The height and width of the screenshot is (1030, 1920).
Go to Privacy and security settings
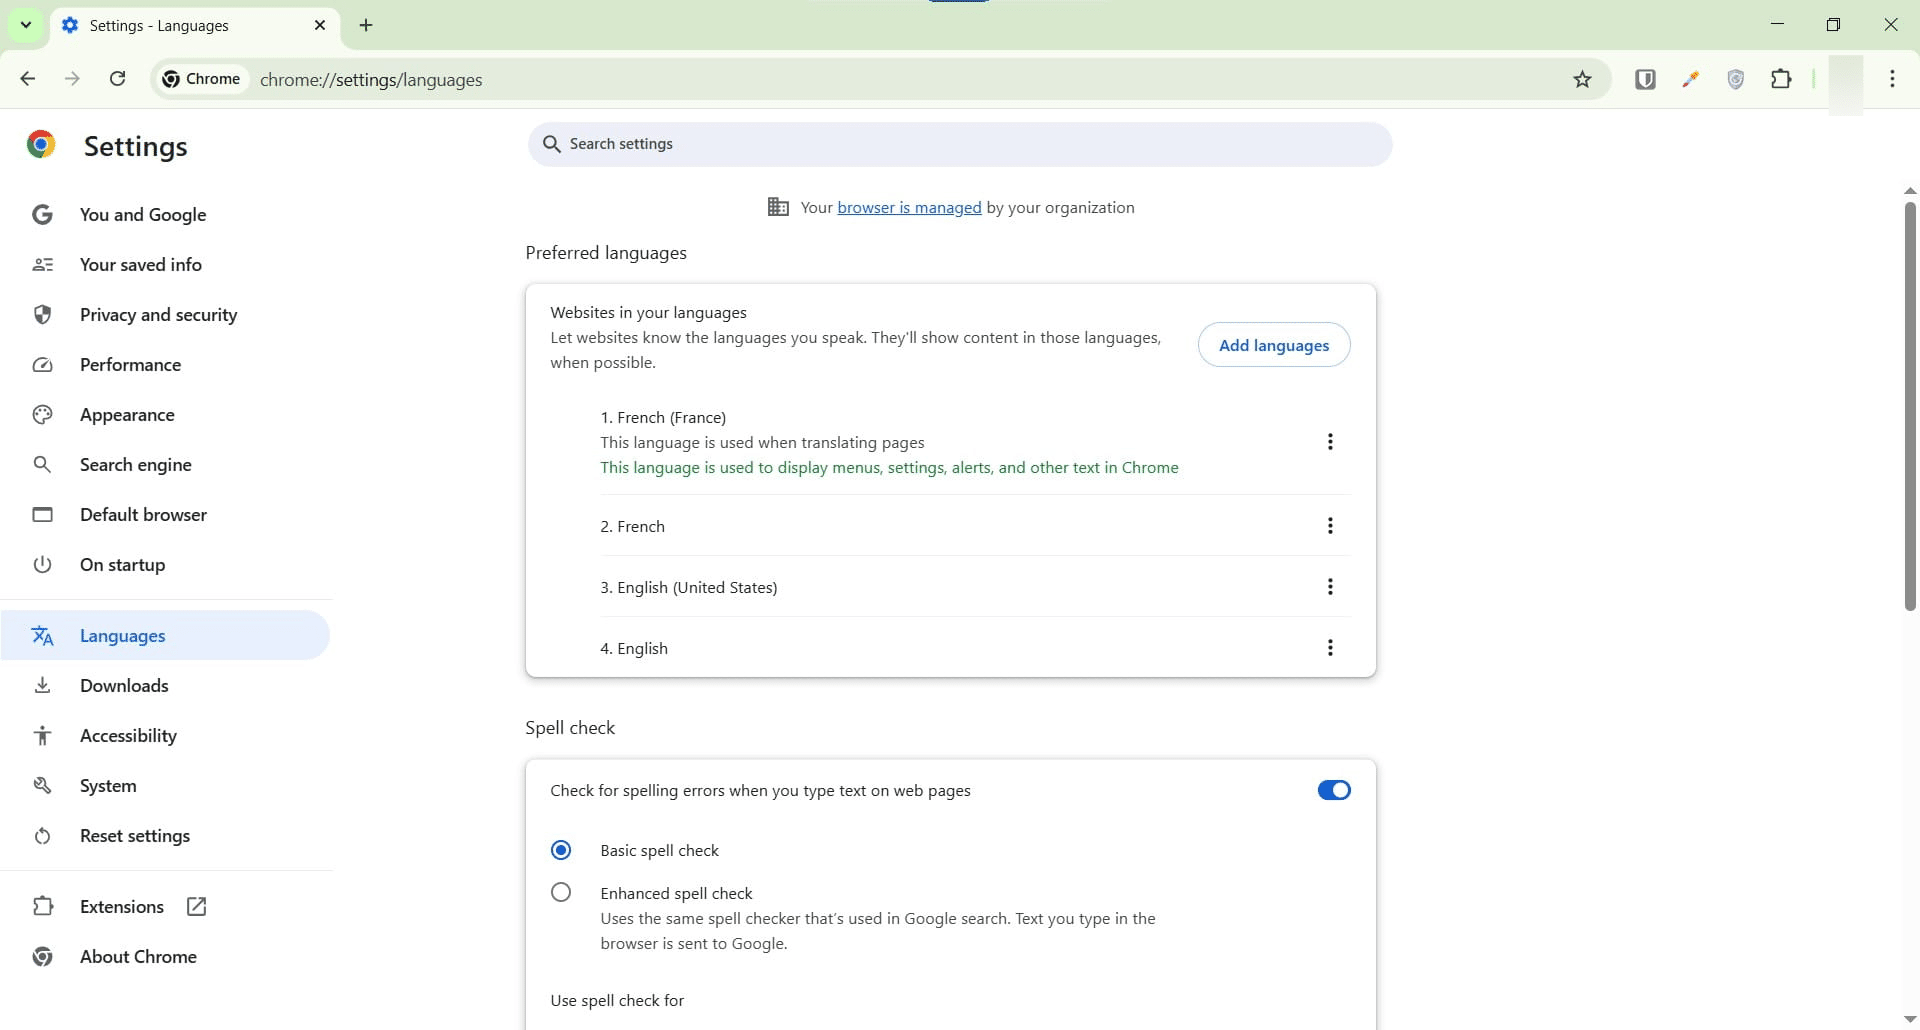pyautogui.click(x=158, y=315)
